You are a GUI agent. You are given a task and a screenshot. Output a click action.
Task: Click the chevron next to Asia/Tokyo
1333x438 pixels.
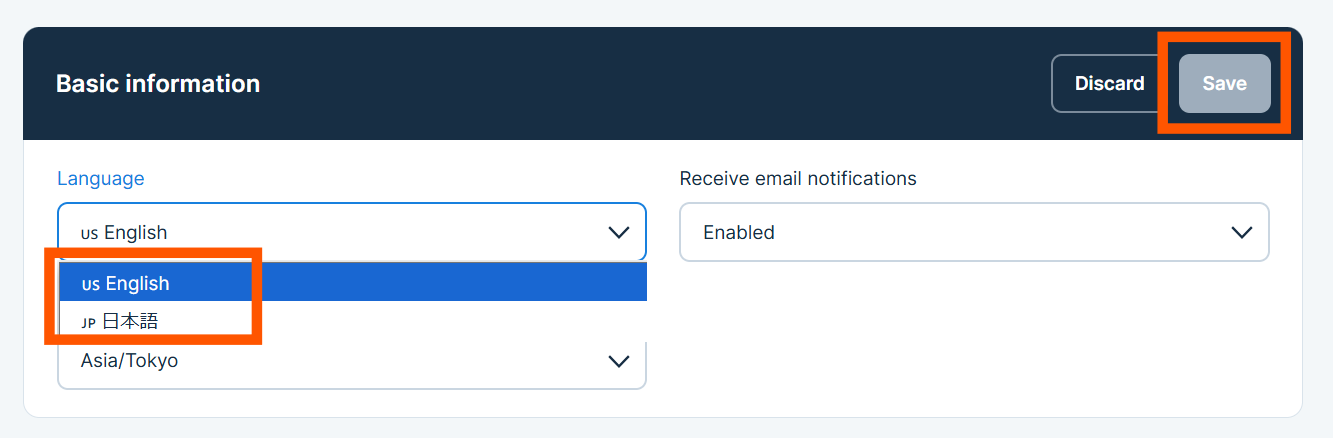(x=619, y=360)
